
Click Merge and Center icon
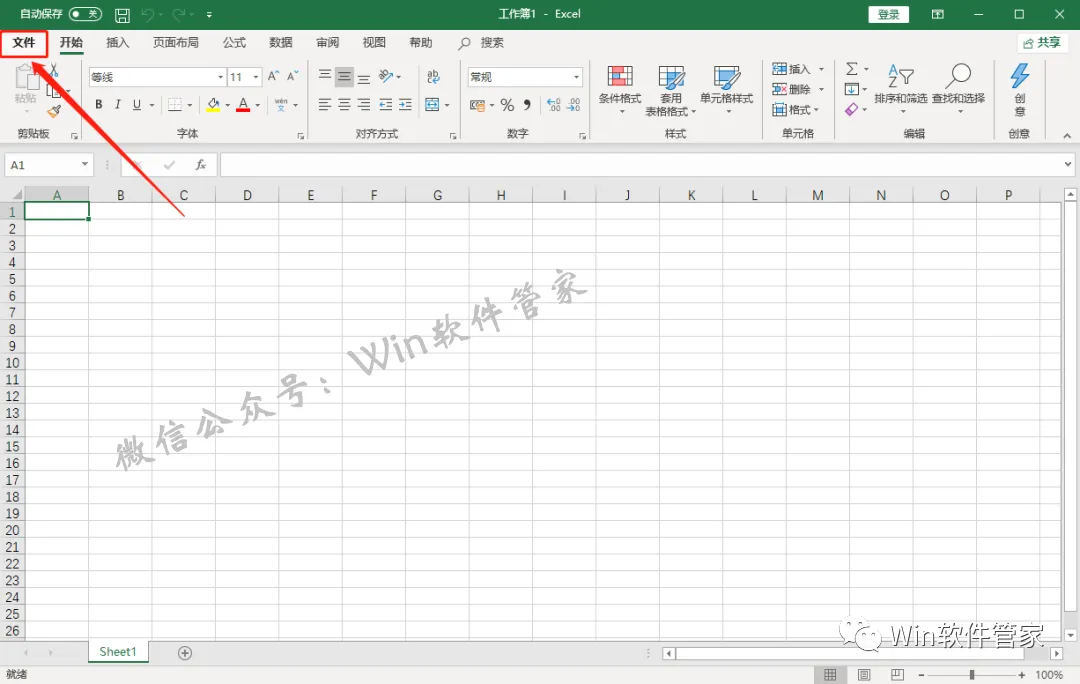432,105
